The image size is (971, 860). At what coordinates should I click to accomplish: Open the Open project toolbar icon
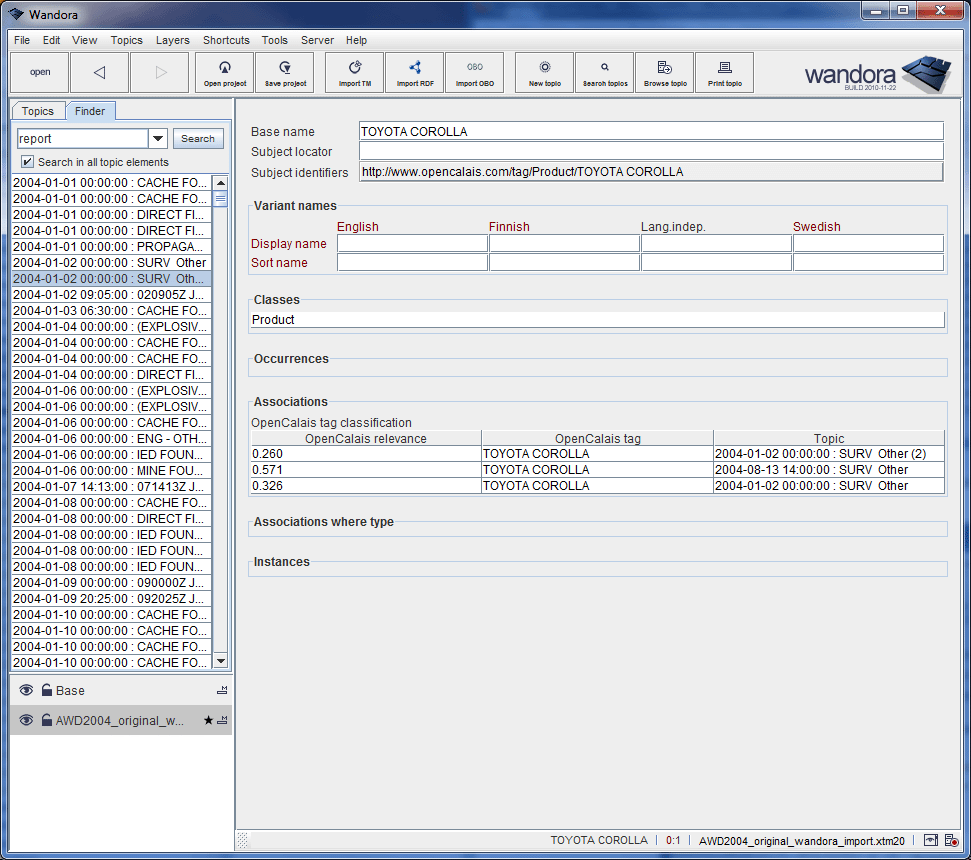pos(224,71)
